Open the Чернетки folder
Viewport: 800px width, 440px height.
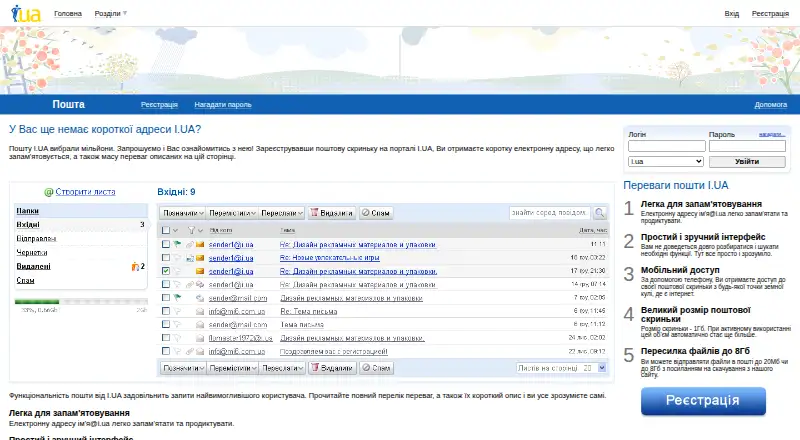(x=32, y=252)
